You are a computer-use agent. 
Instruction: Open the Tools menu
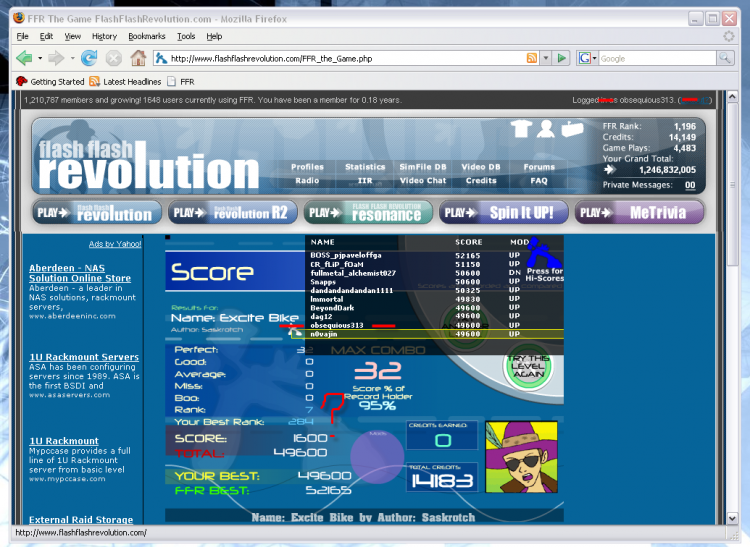[x=186, y=36]
